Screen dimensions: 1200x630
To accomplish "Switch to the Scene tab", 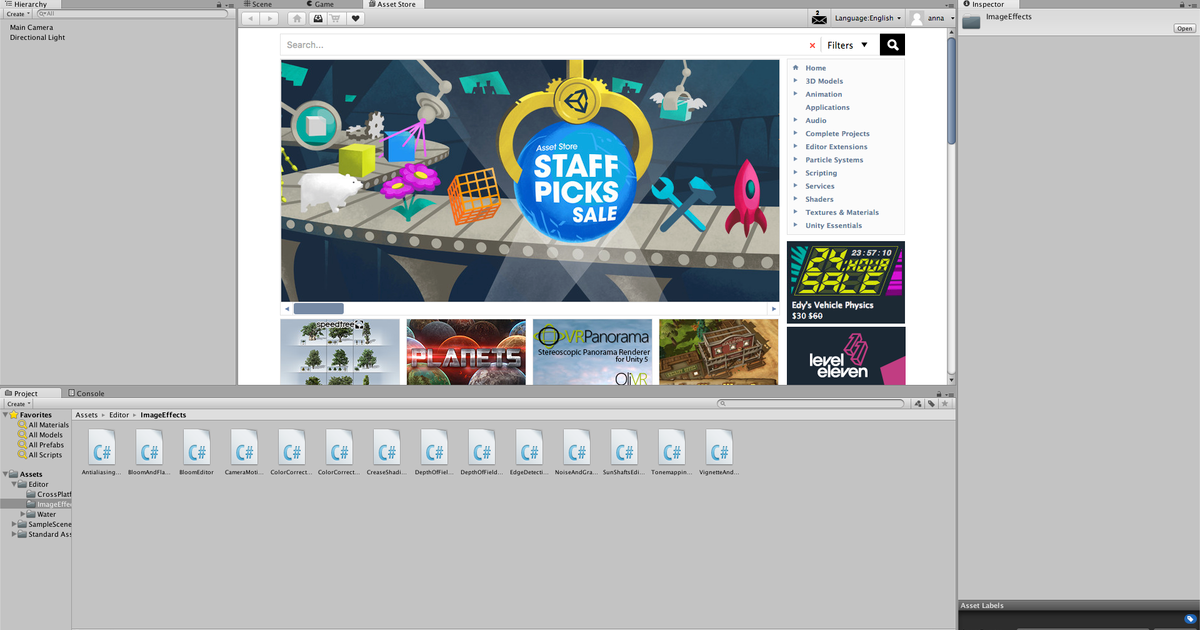I will pyautogui.click(x=258, y=4).
